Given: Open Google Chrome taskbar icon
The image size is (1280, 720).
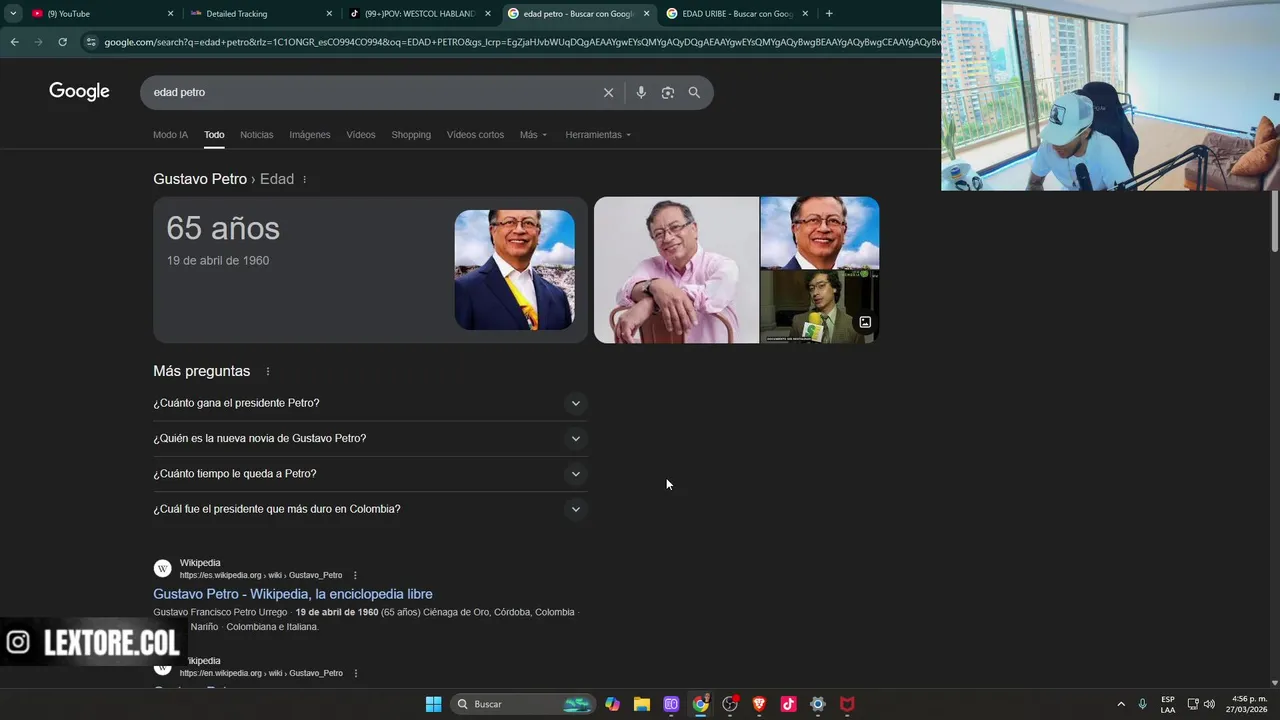Looking at the screenshot, I should click(x=701, y=704).
